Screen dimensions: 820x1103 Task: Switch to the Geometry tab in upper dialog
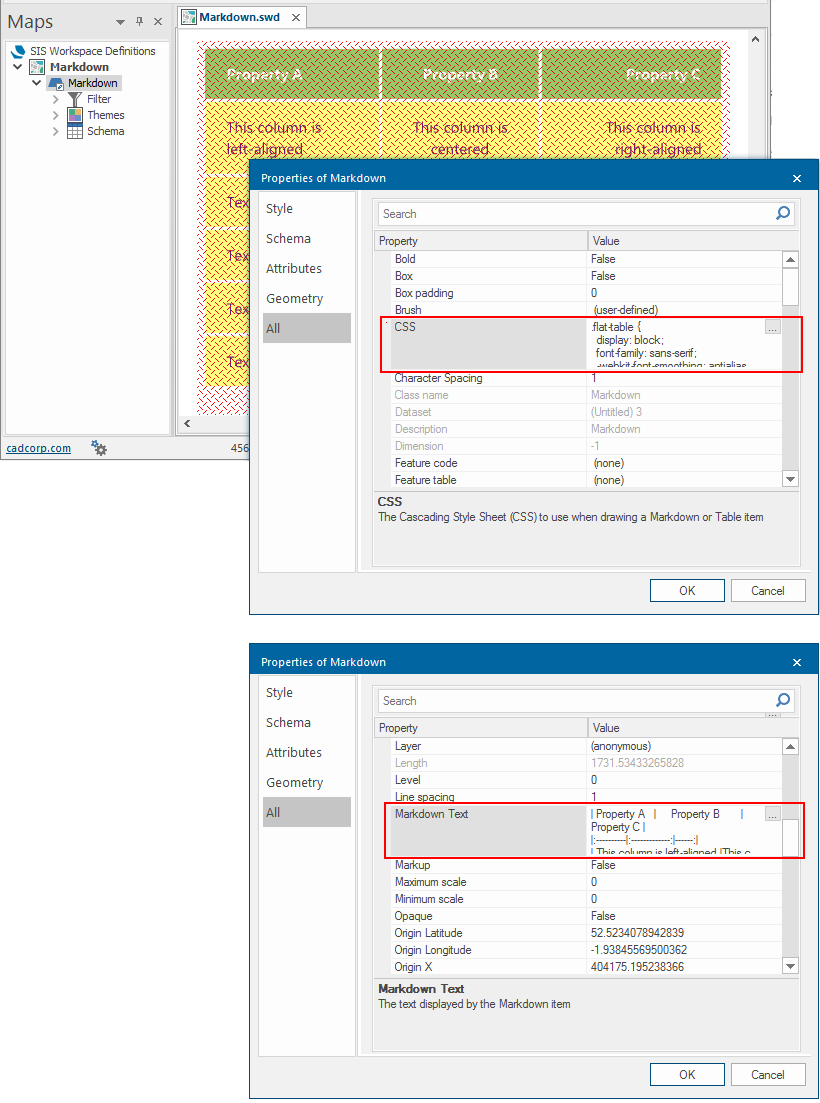(x=294, y=298)
